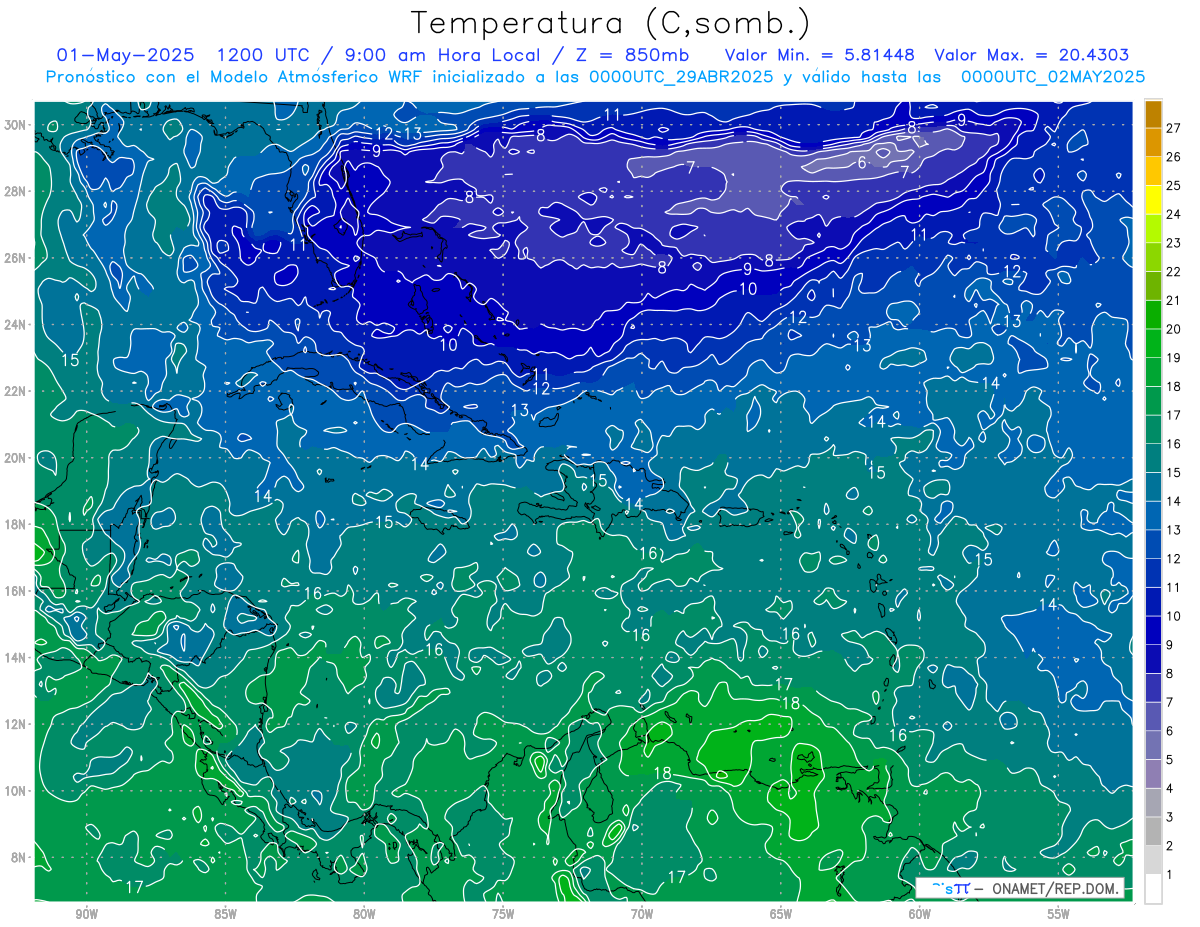Click the 25 value on the color scale
The image size is (1200, 927).
pyautogui.click(x=1173, y=186)
